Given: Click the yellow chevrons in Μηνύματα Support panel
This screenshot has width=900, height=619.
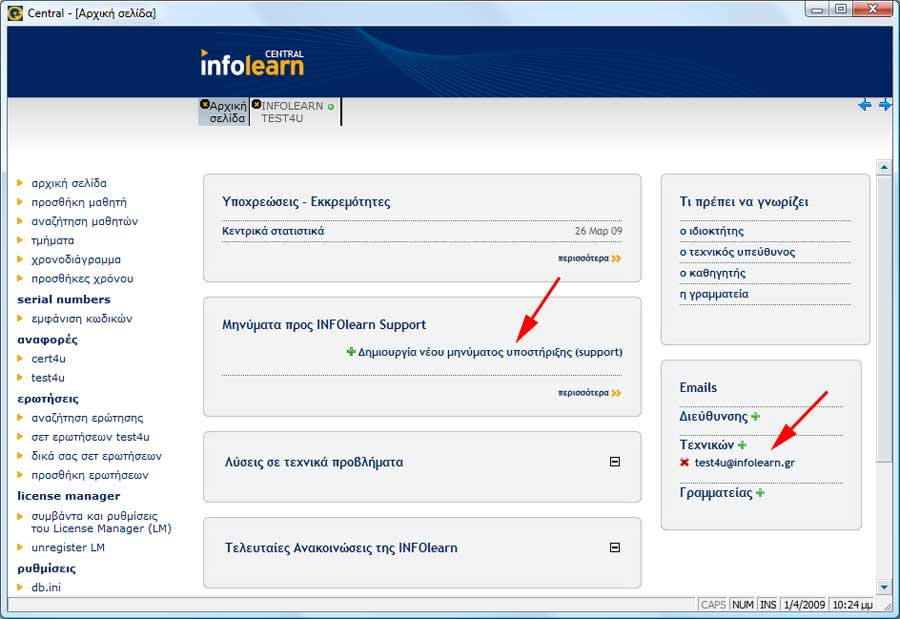Looking at the screenshot, I should pyautogui.click(x=616, y=393).
